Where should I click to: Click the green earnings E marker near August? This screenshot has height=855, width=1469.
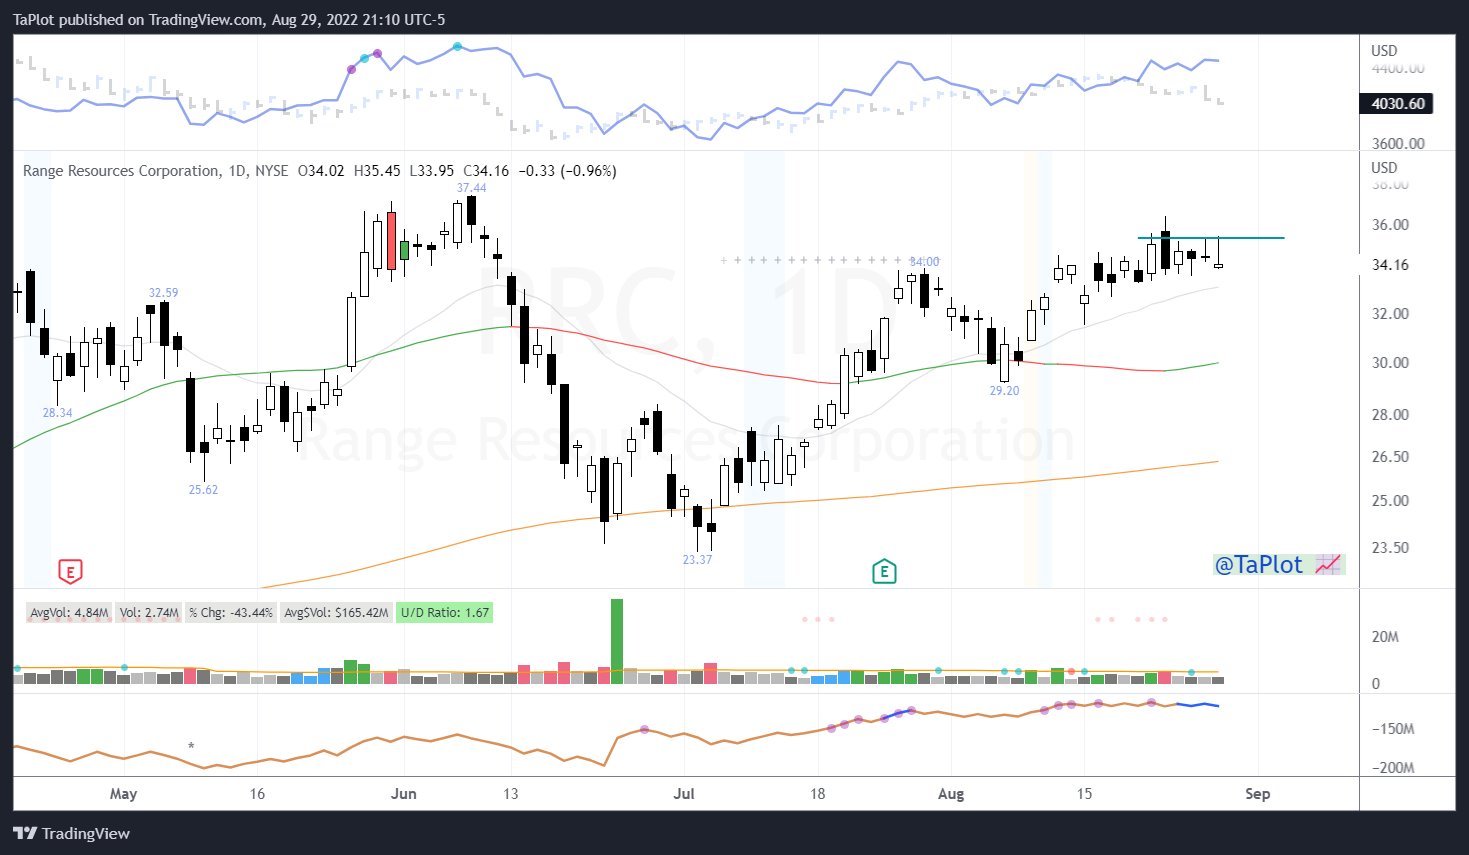(884, 572)
